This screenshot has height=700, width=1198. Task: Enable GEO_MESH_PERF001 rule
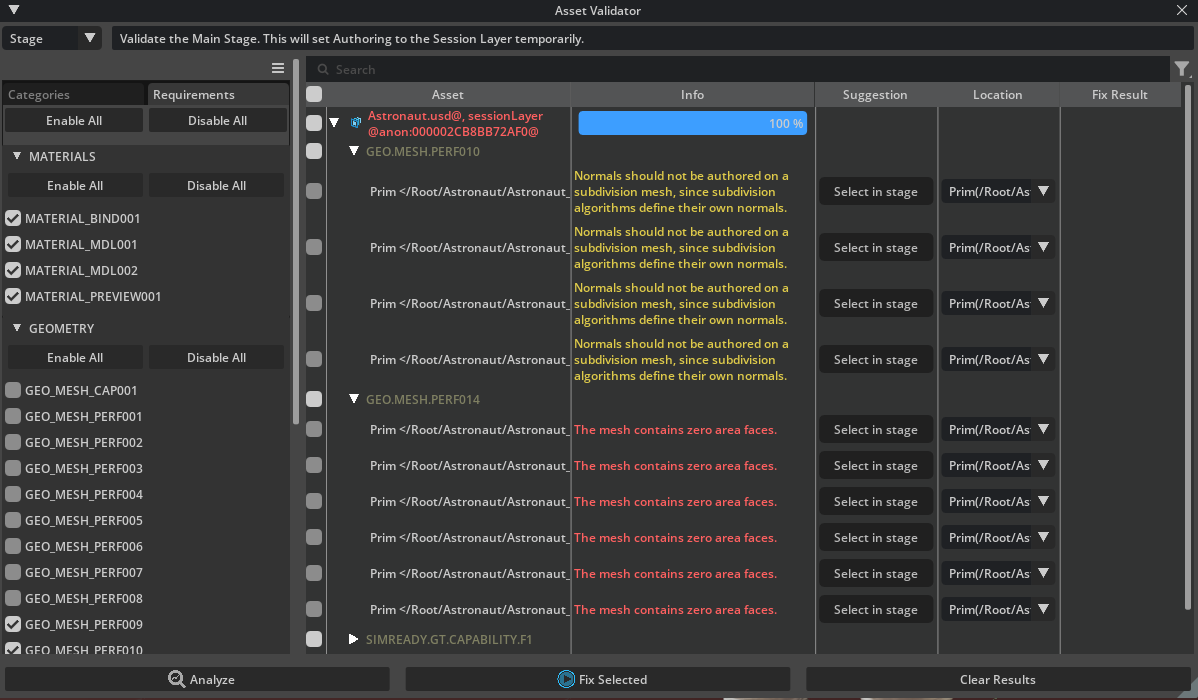click(x=13, y=416)
